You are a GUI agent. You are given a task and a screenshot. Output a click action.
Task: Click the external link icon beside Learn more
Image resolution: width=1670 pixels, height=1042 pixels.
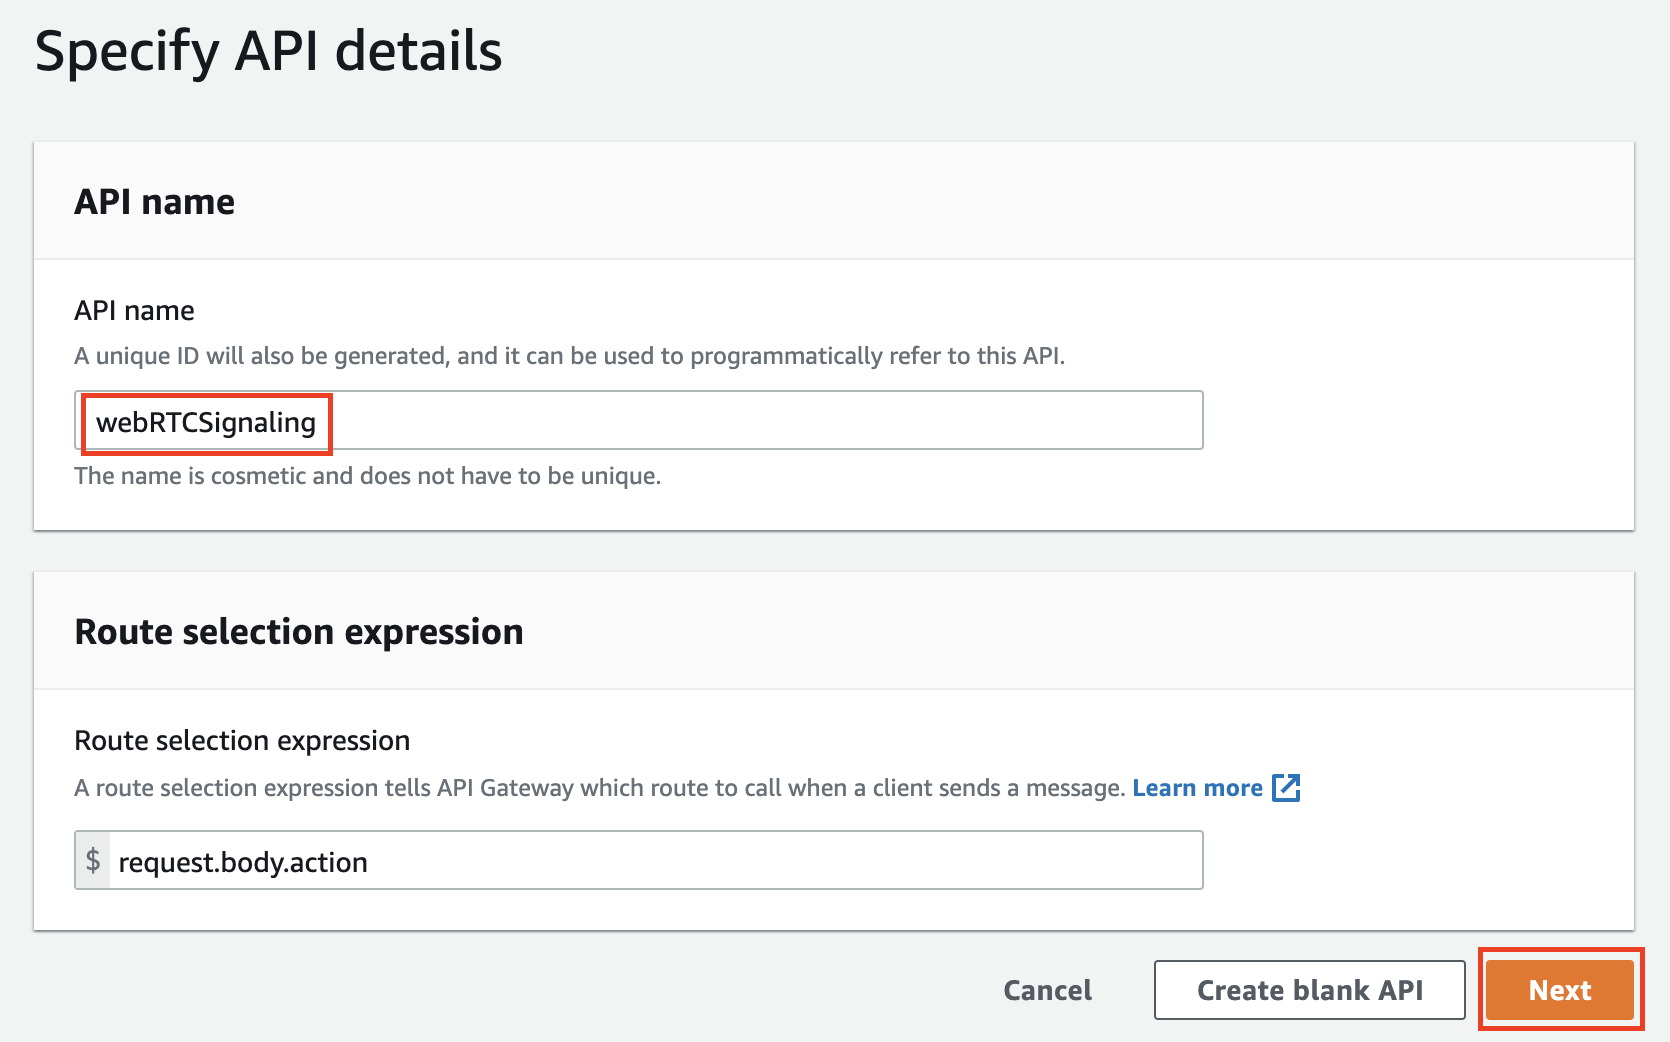(x=1286, y=788)
